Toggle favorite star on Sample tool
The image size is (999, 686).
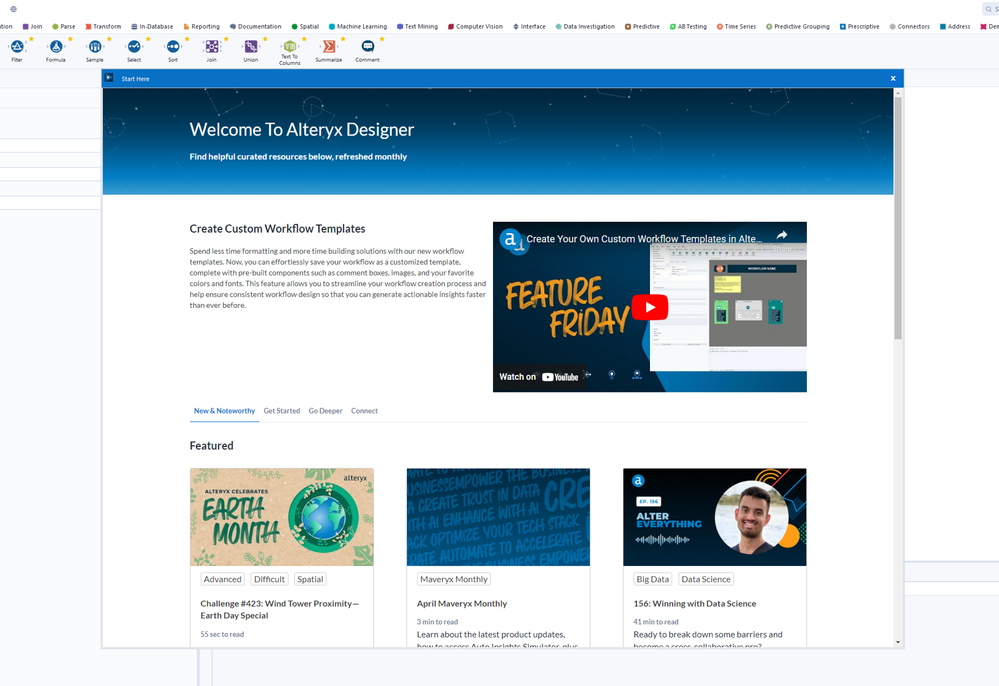click(109, 39)
